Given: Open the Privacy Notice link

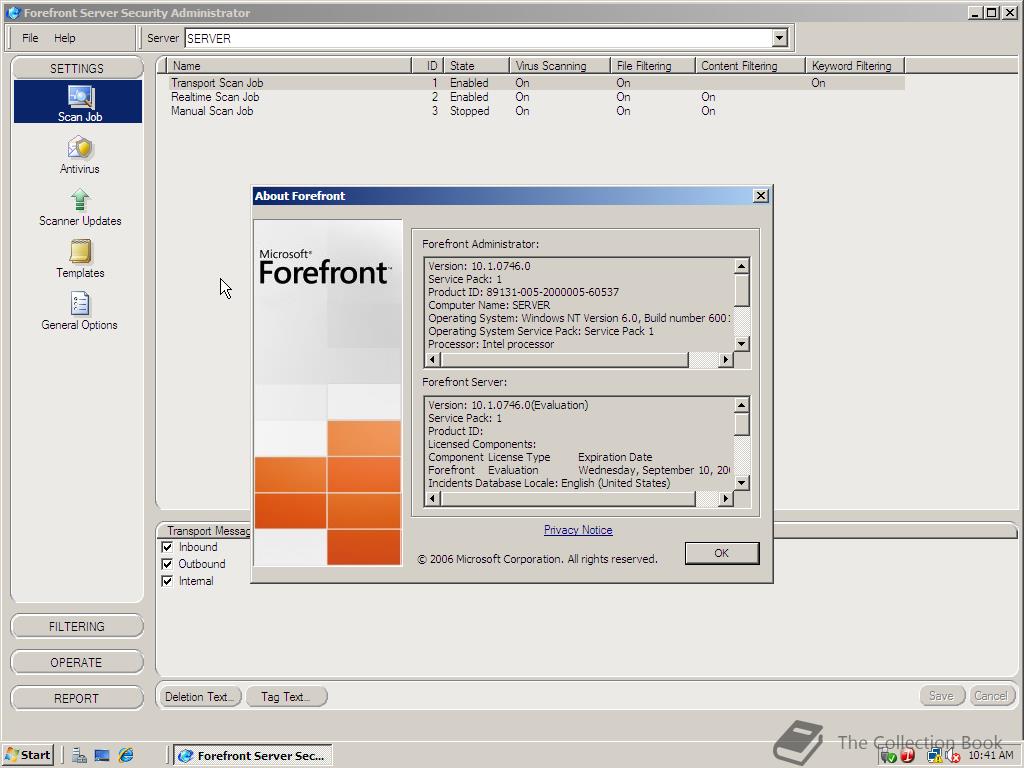Looking at the screenshot, I should point(578,530).
